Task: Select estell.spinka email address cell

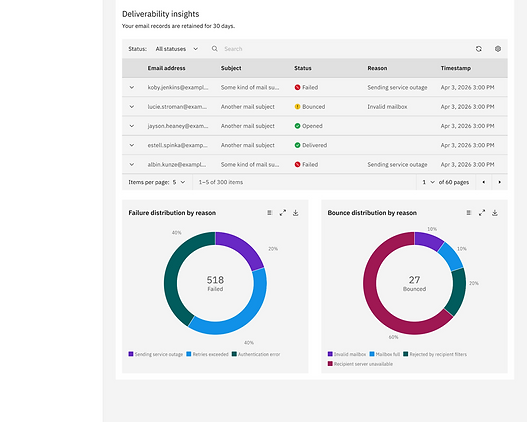Action: 177,145
